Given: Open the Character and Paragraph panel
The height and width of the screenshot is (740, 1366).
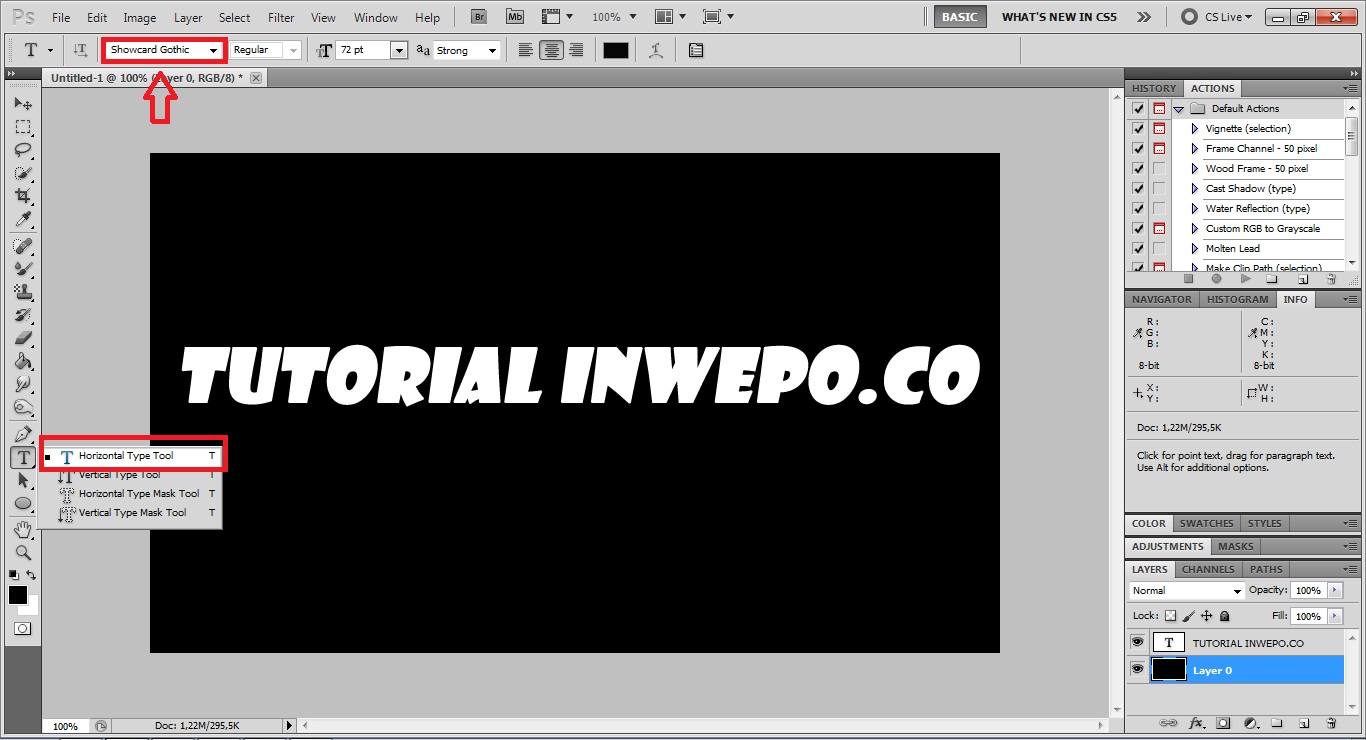Looking at the screenshot, I should coord(696,50).
